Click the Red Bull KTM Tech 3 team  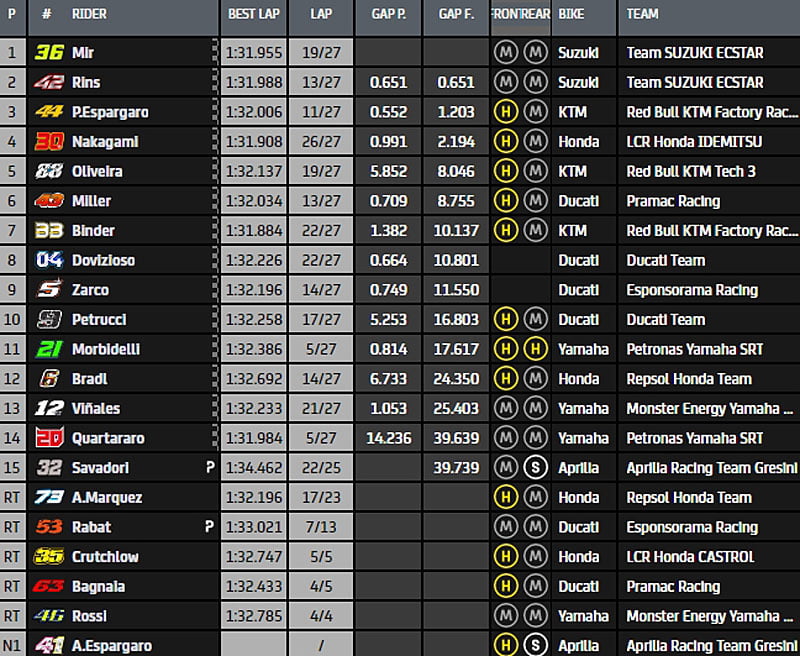pyautogui.click(x=691, y=171)
